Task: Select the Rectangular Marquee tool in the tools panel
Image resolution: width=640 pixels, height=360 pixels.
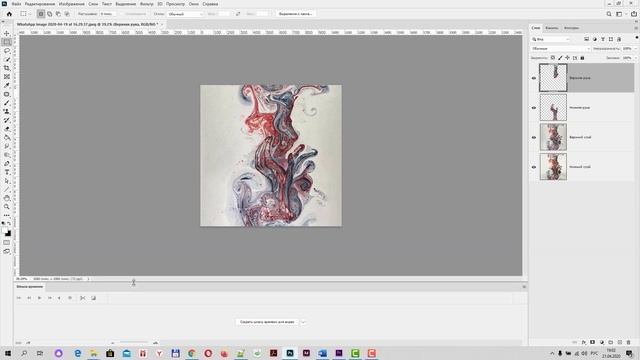Action: click(x=7, y=42)
